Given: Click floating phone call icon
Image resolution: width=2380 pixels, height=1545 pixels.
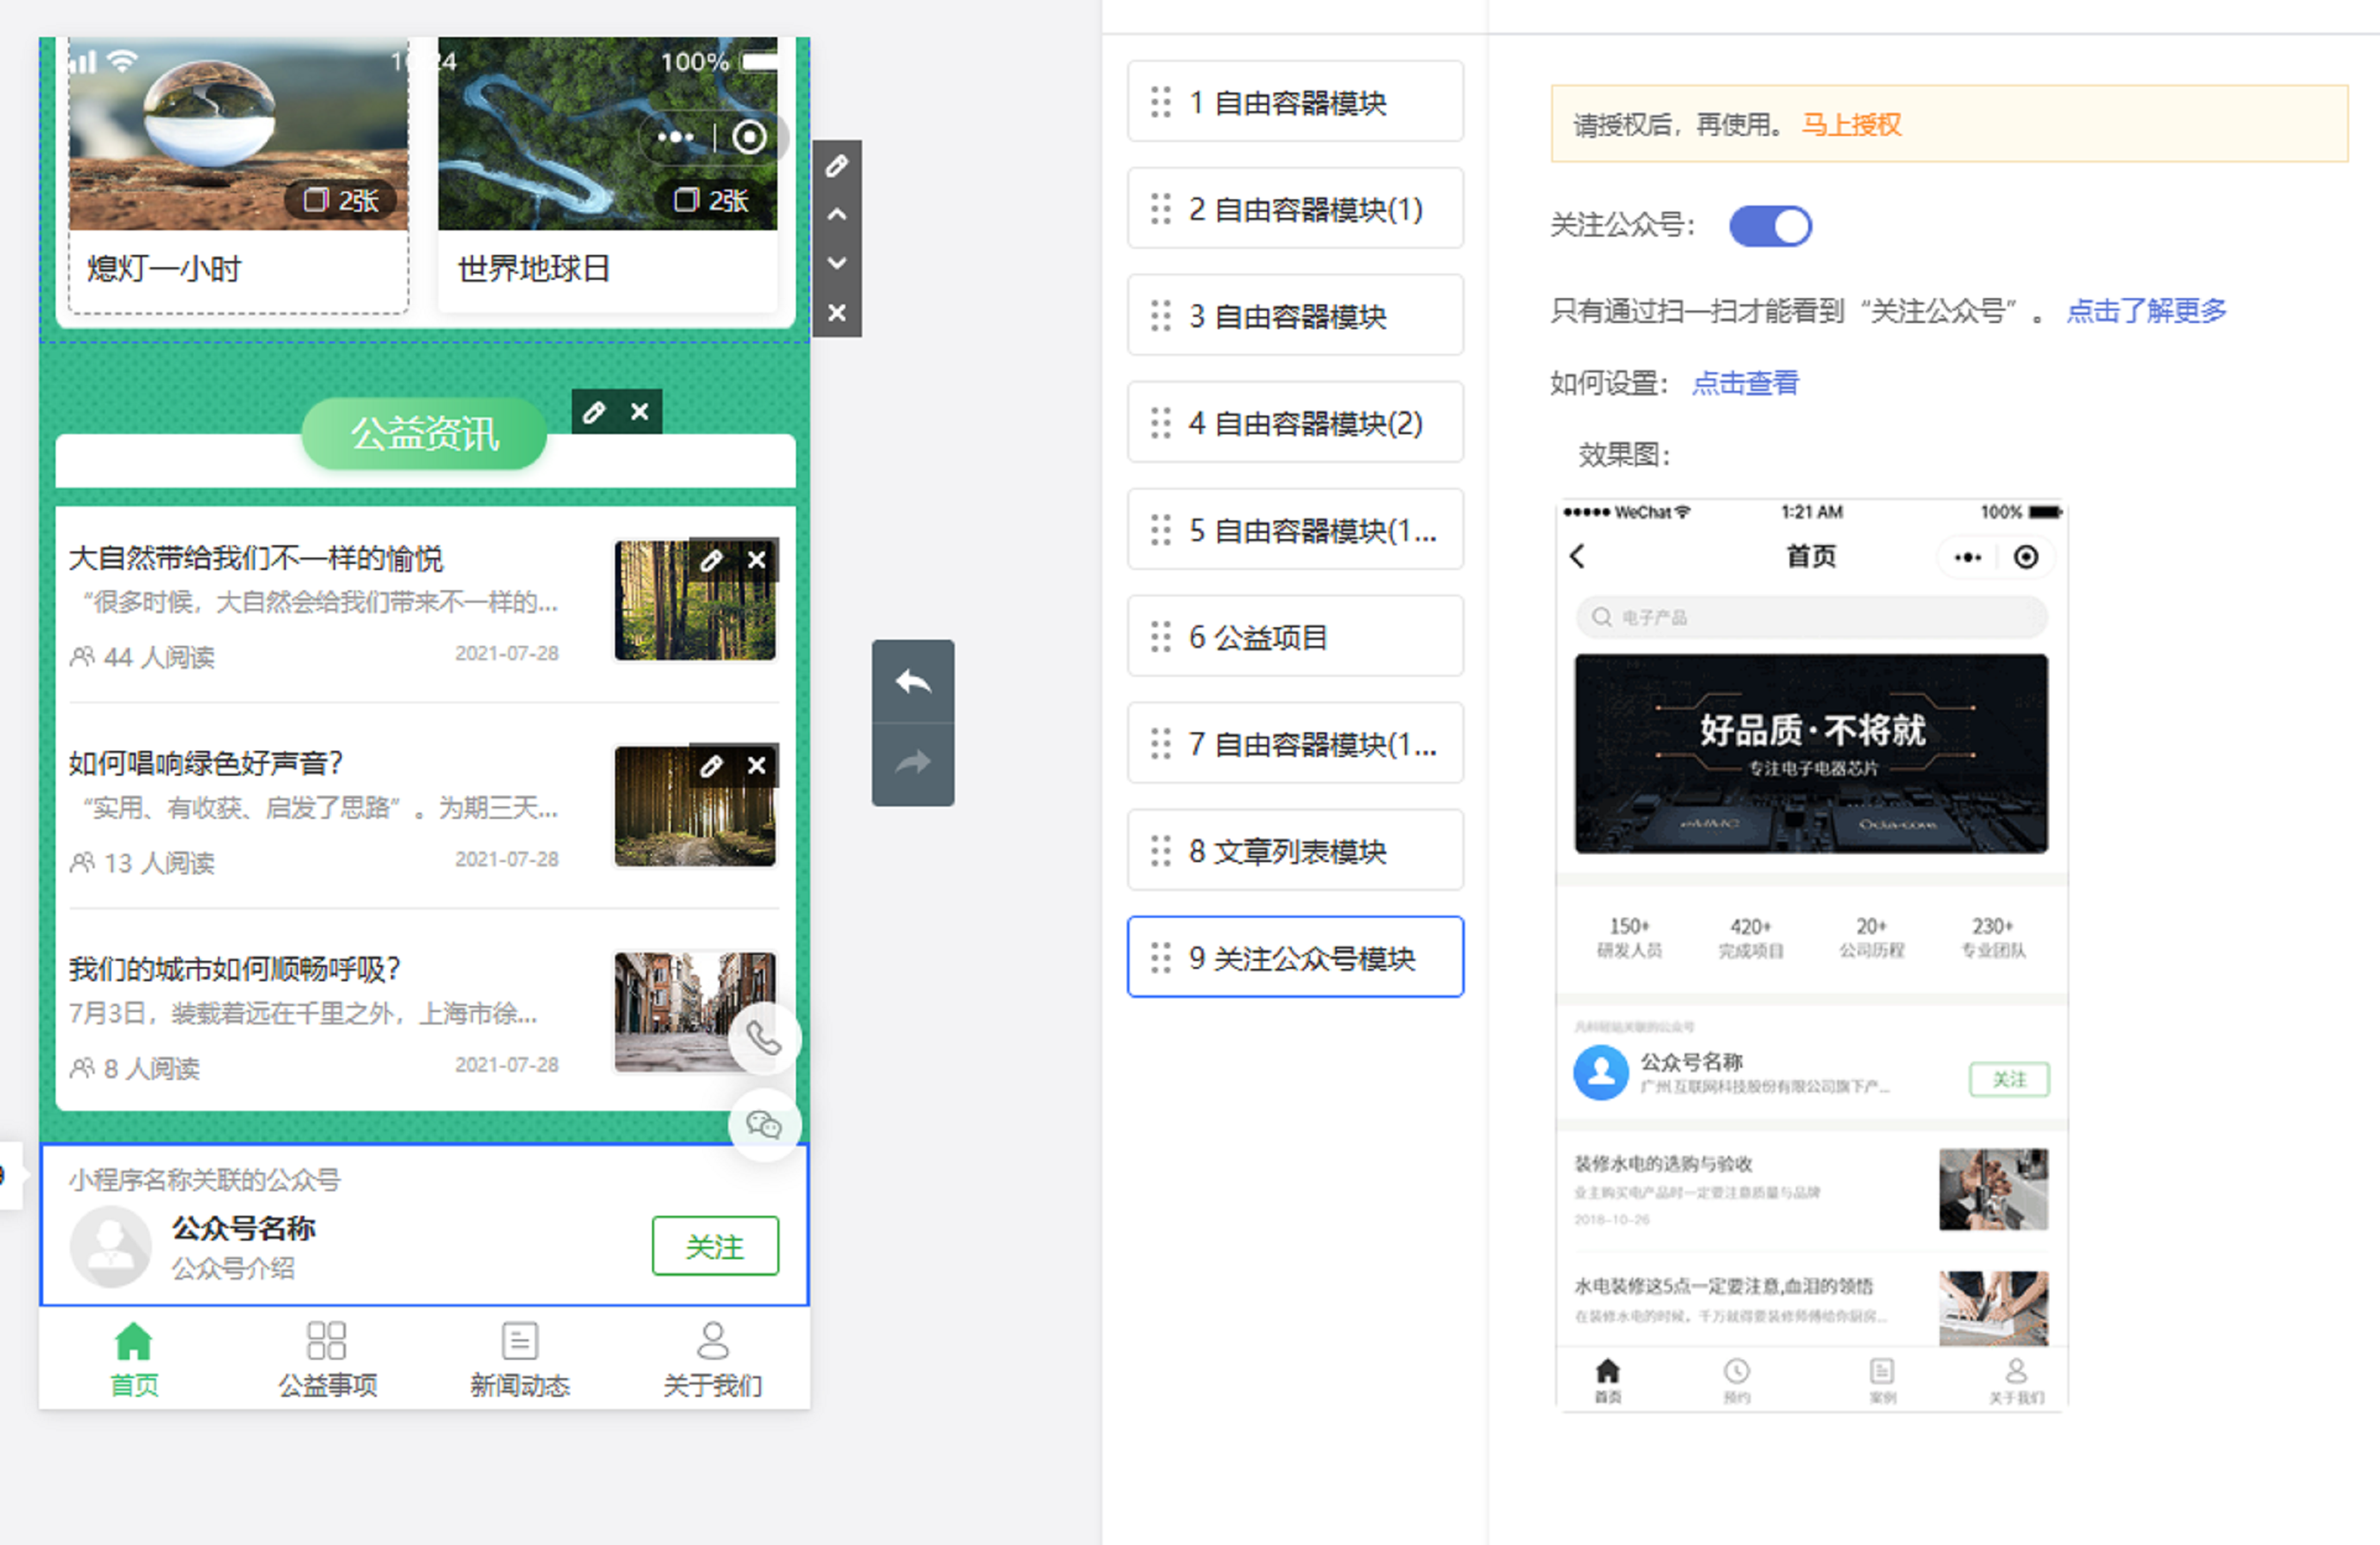Looking at the screenshot, I should [764, 1039].
